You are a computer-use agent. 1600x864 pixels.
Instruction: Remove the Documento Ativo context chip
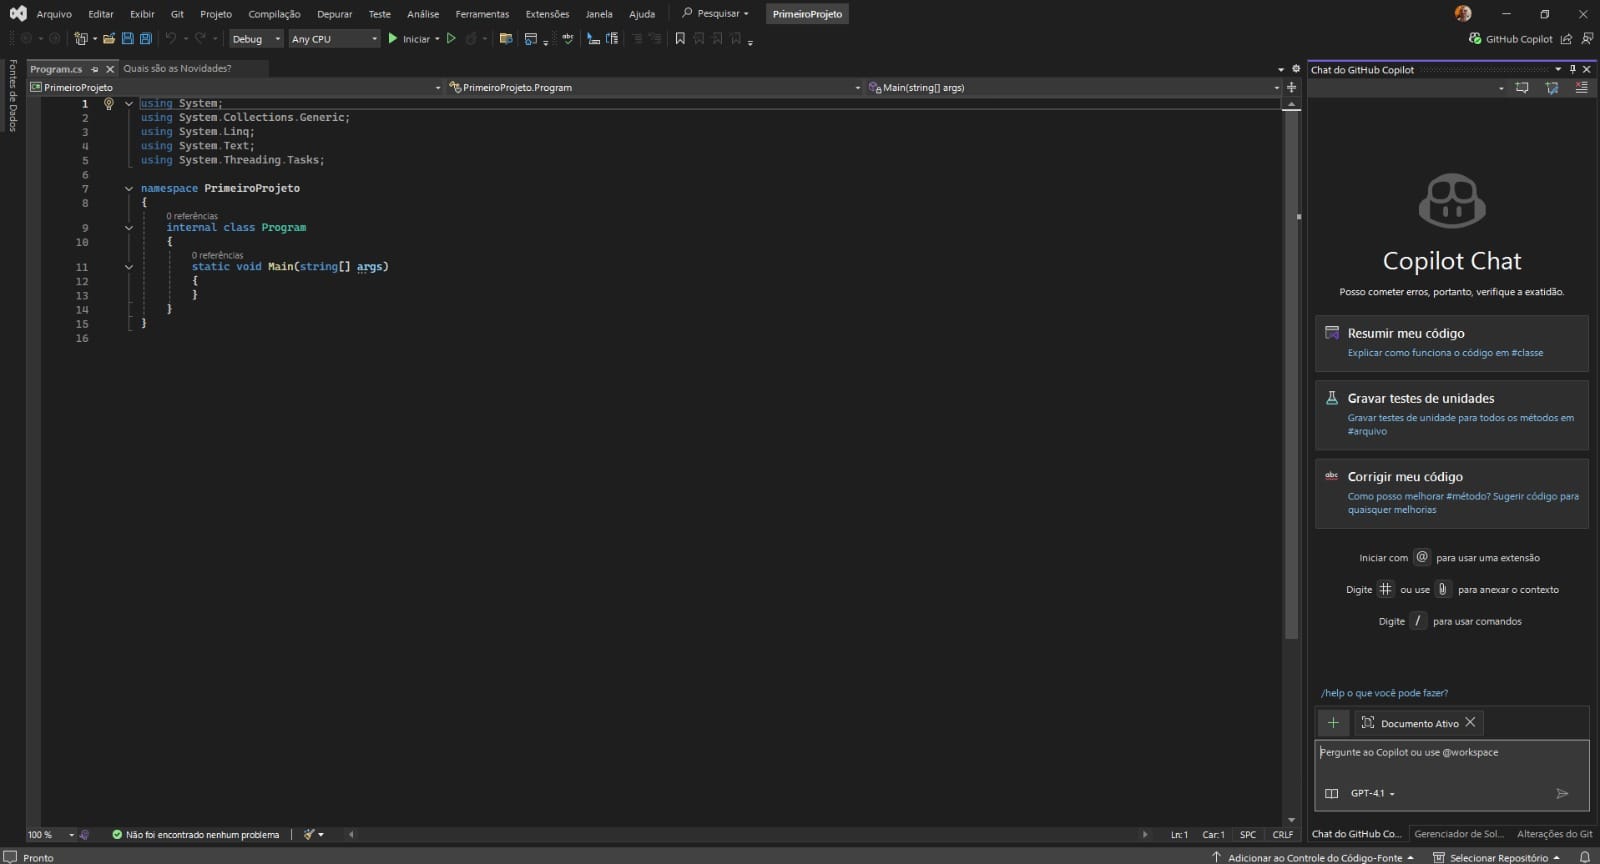pyautogui.click(x=1470, y=722)
